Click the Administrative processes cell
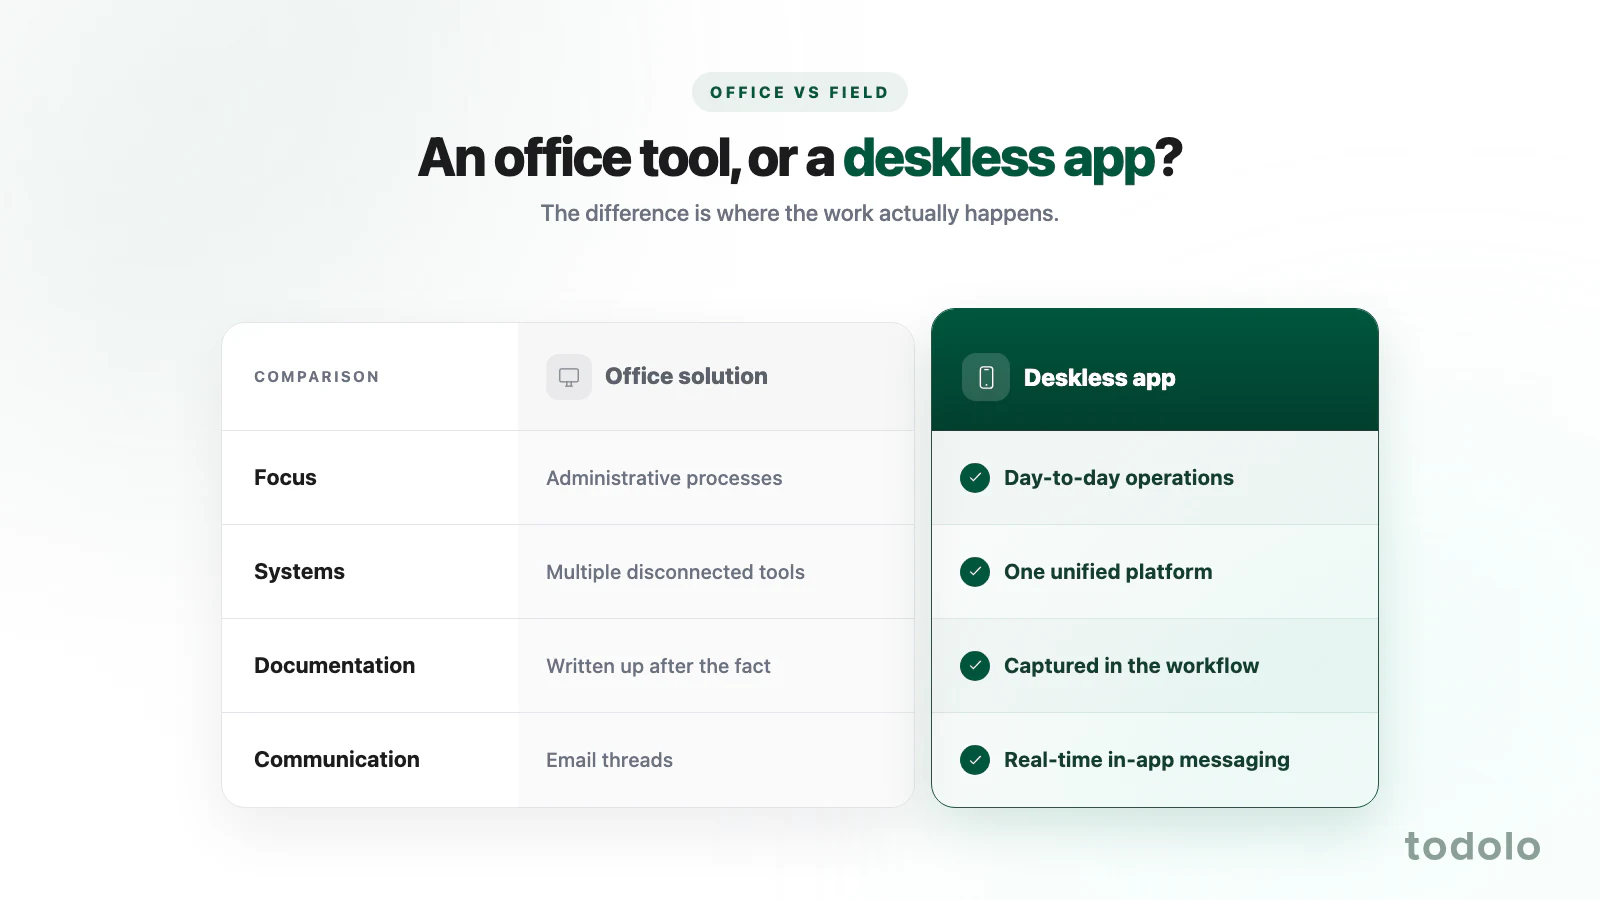Screen dimensions: 1600x900 pyautogui.click(x=716, y=478)
